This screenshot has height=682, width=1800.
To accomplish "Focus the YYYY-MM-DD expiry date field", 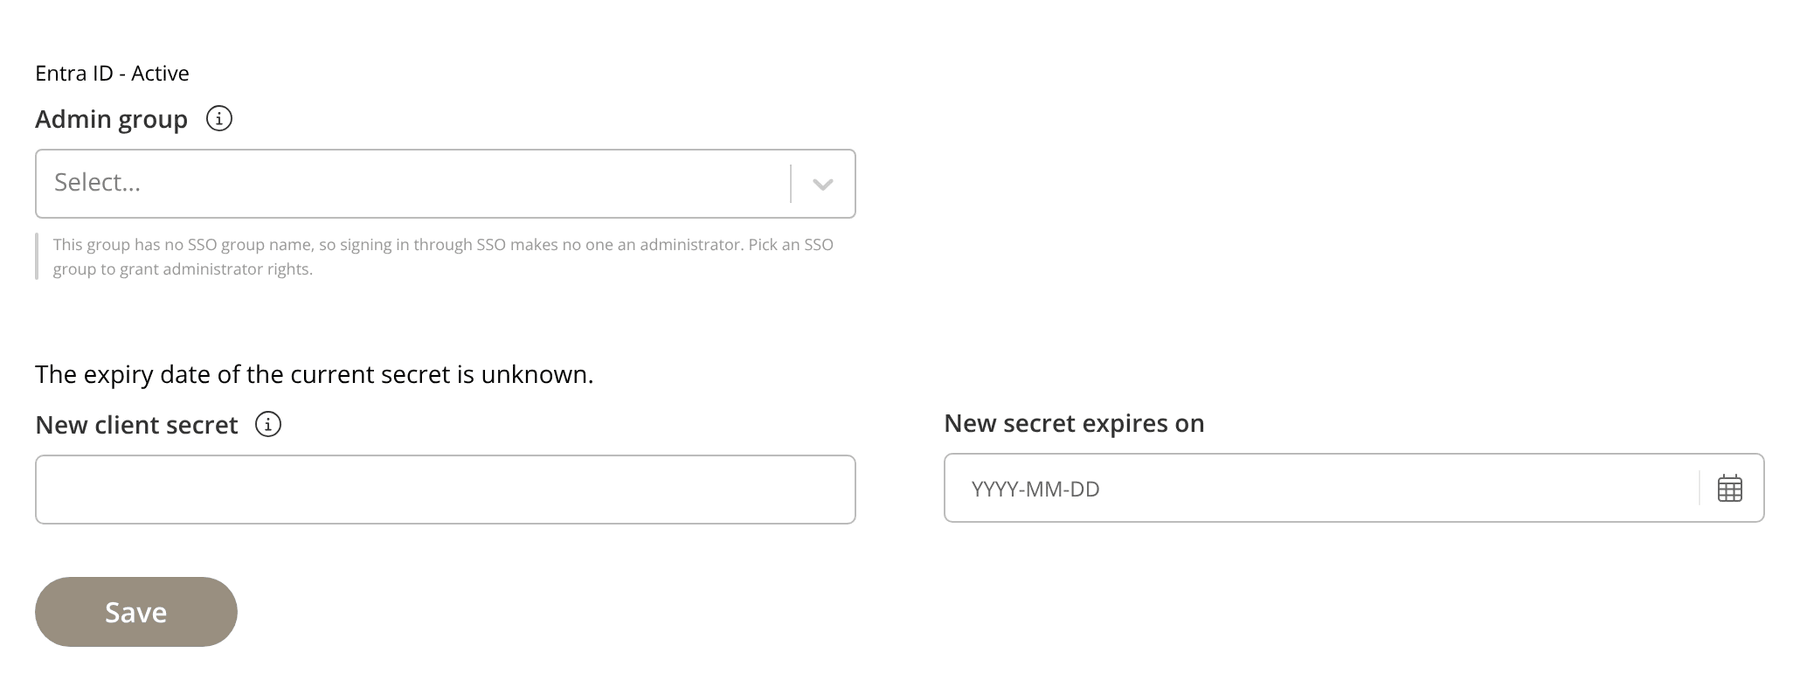I will click(x=1321, y=489).
